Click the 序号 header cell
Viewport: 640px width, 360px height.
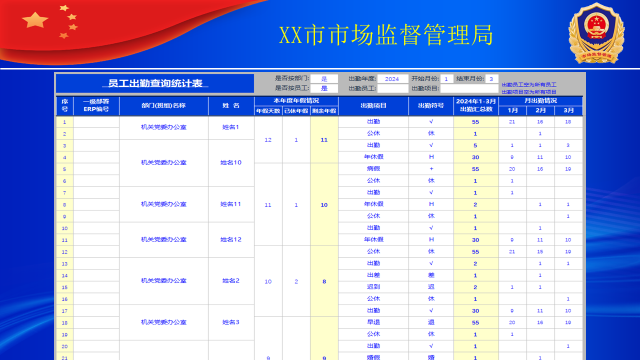pyautogui.click(x=64, y=106)
